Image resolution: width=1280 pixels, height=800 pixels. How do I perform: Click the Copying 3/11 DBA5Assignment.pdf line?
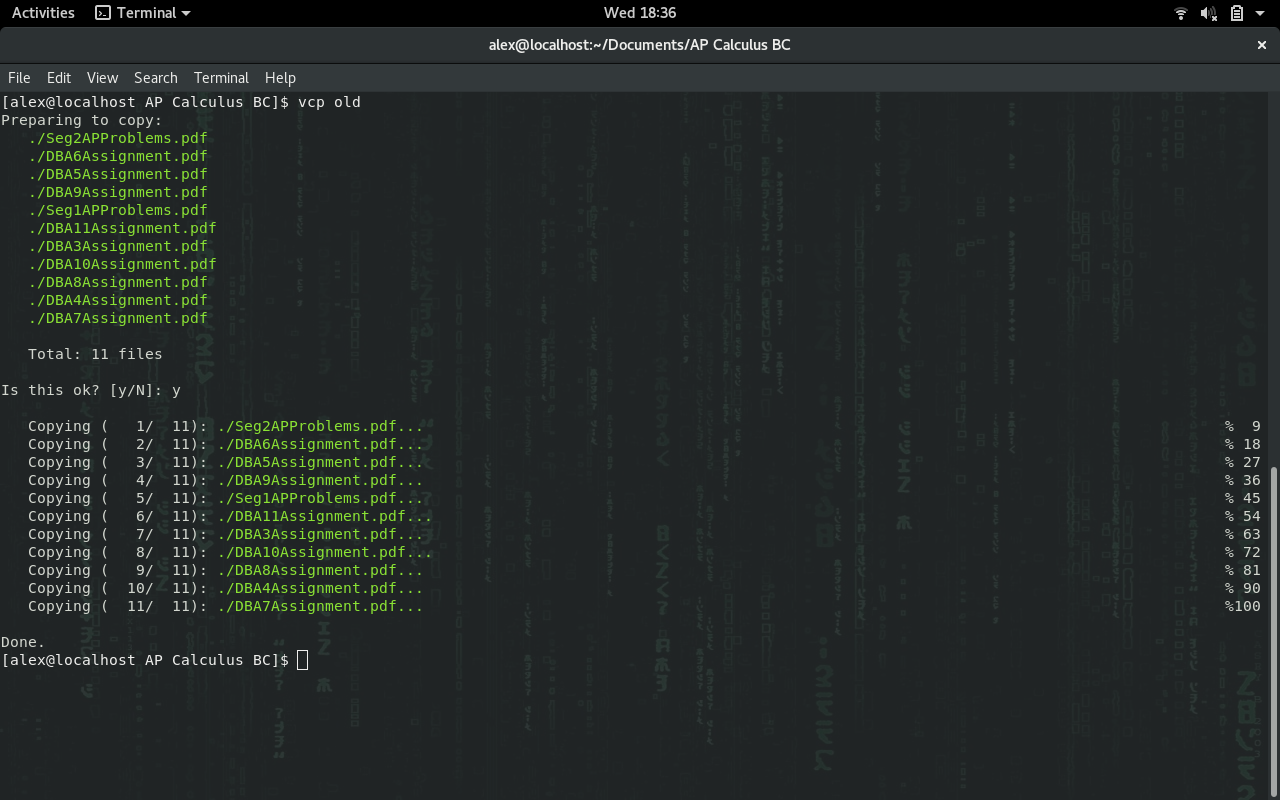226,462
